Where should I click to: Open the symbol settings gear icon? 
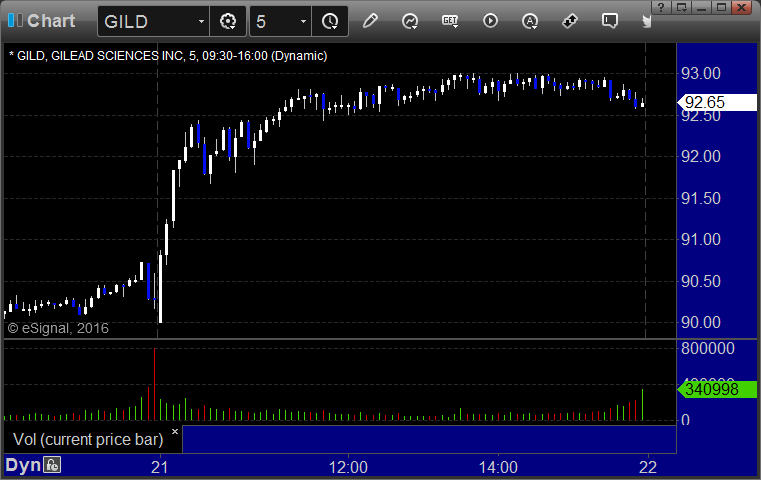(228, 21)
